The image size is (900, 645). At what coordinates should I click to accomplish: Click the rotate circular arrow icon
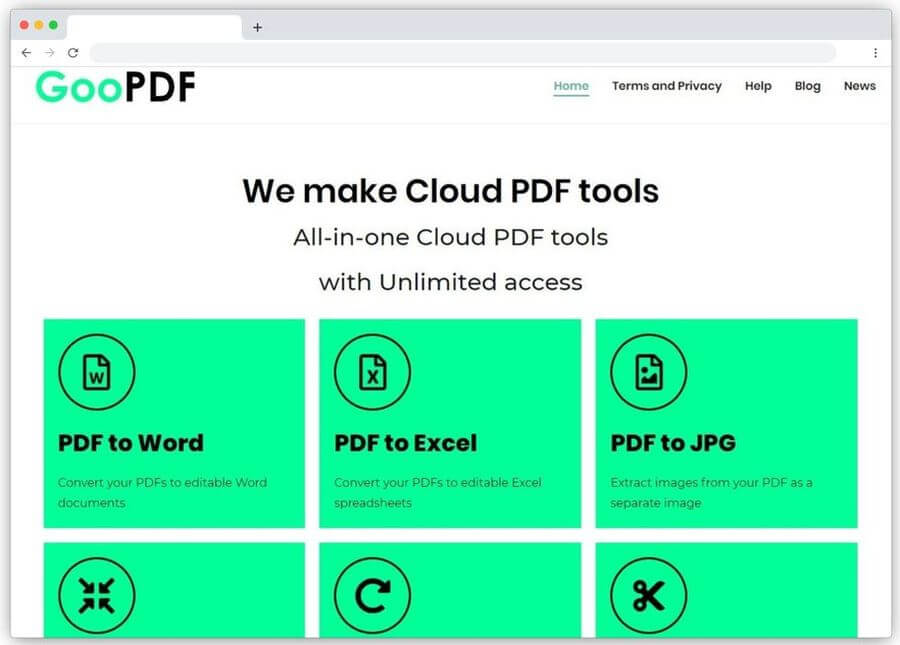[373, 596]
